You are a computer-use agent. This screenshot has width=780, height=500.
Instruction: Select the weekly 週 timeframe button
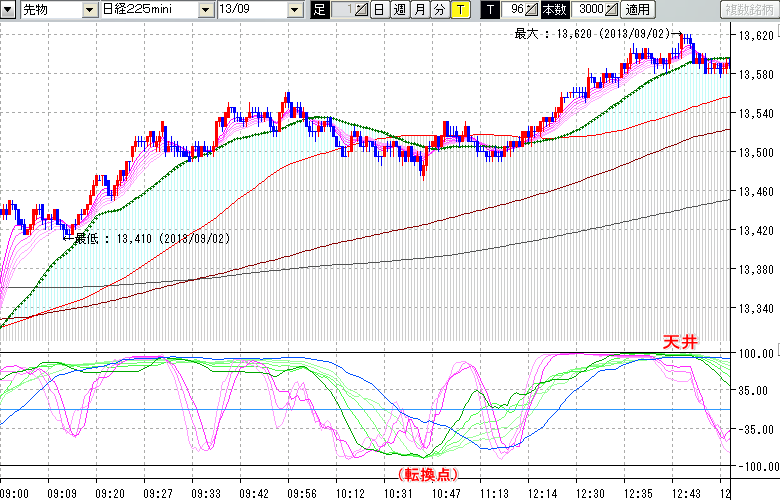(398, 9)
